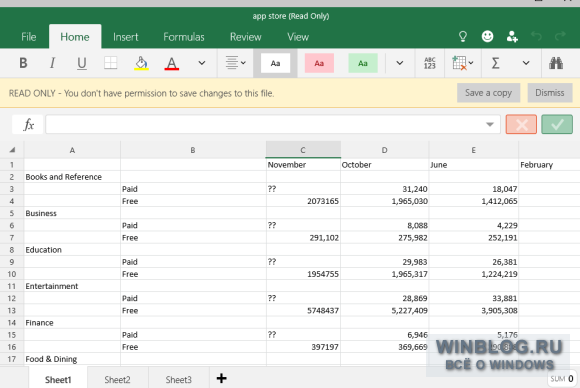Toggle Underline formatting
This screenshot has width=580, height=388.
[81, 63]
